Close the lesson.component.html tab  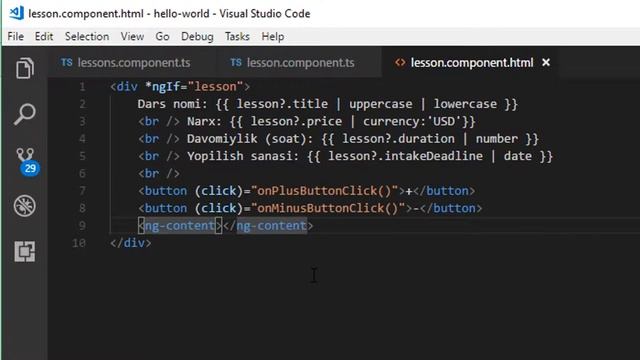pyautogui.click(x=546, y=62)
